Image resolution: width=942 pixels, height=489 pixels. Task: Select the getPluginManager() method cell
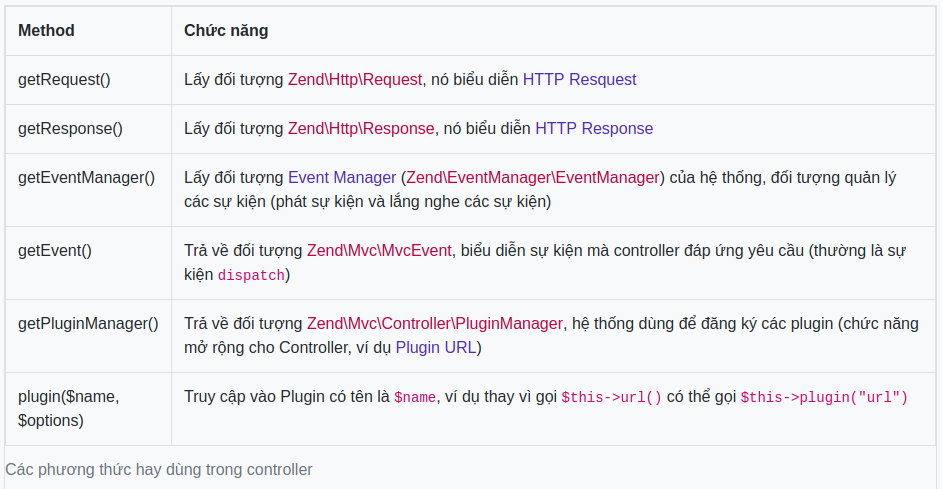point(88,324)
